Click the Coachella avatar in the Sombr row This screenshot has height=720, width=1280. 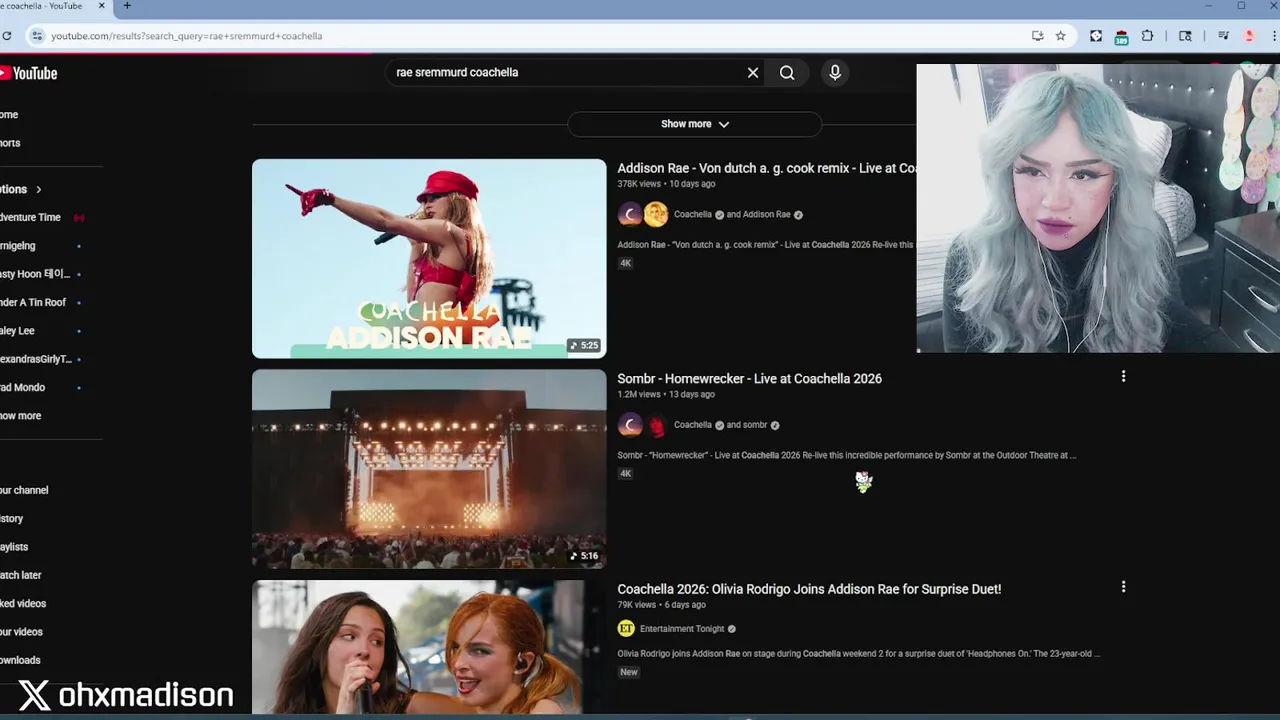click(630, 425)
